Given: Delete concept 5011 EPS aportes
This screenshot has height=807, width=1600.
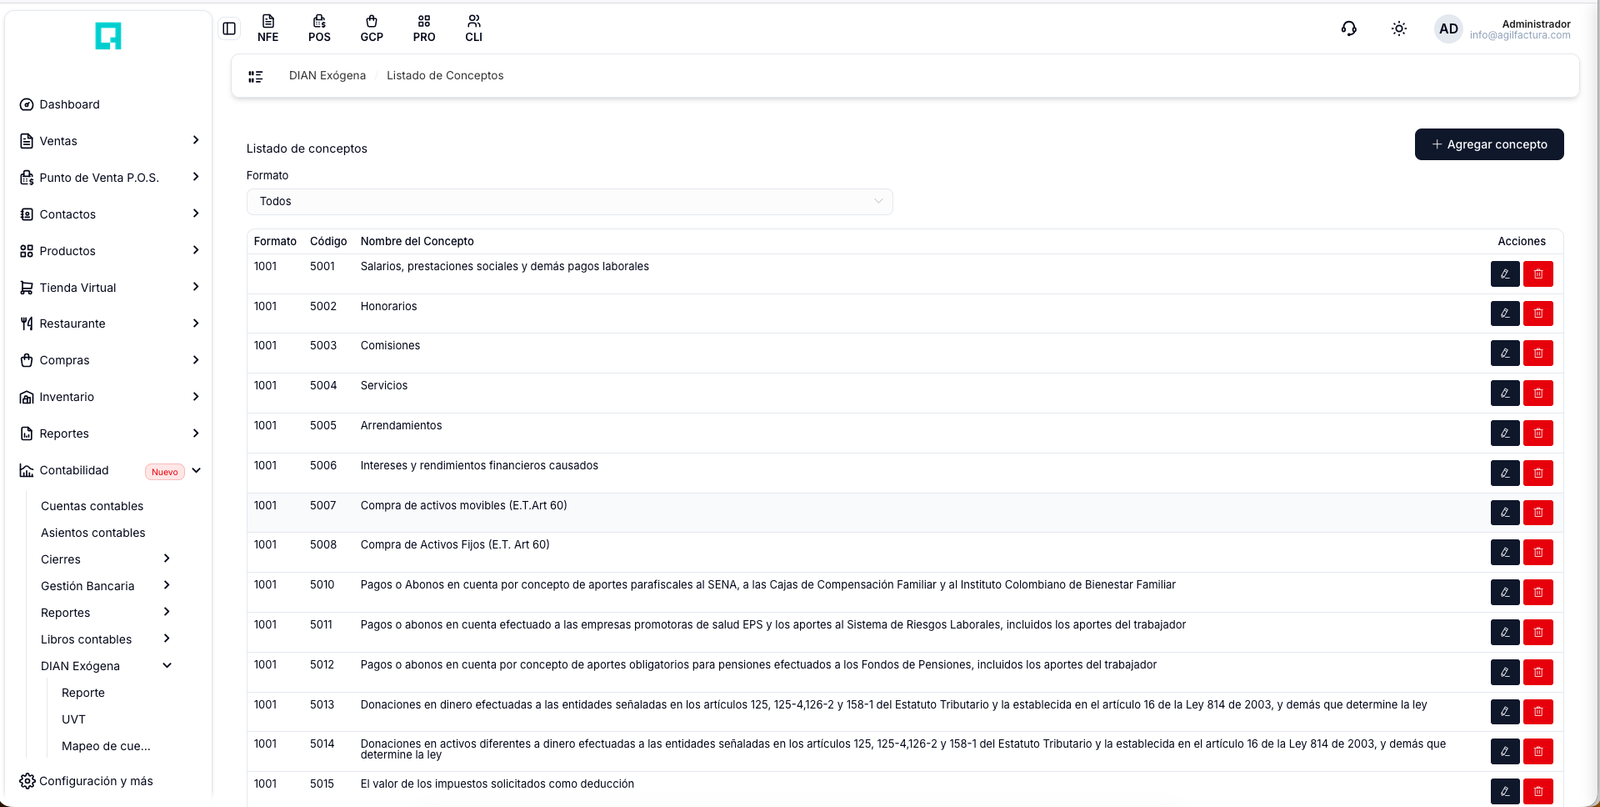Looking at the screenshot, I should pyautogui.click(x=1538, y=632).
